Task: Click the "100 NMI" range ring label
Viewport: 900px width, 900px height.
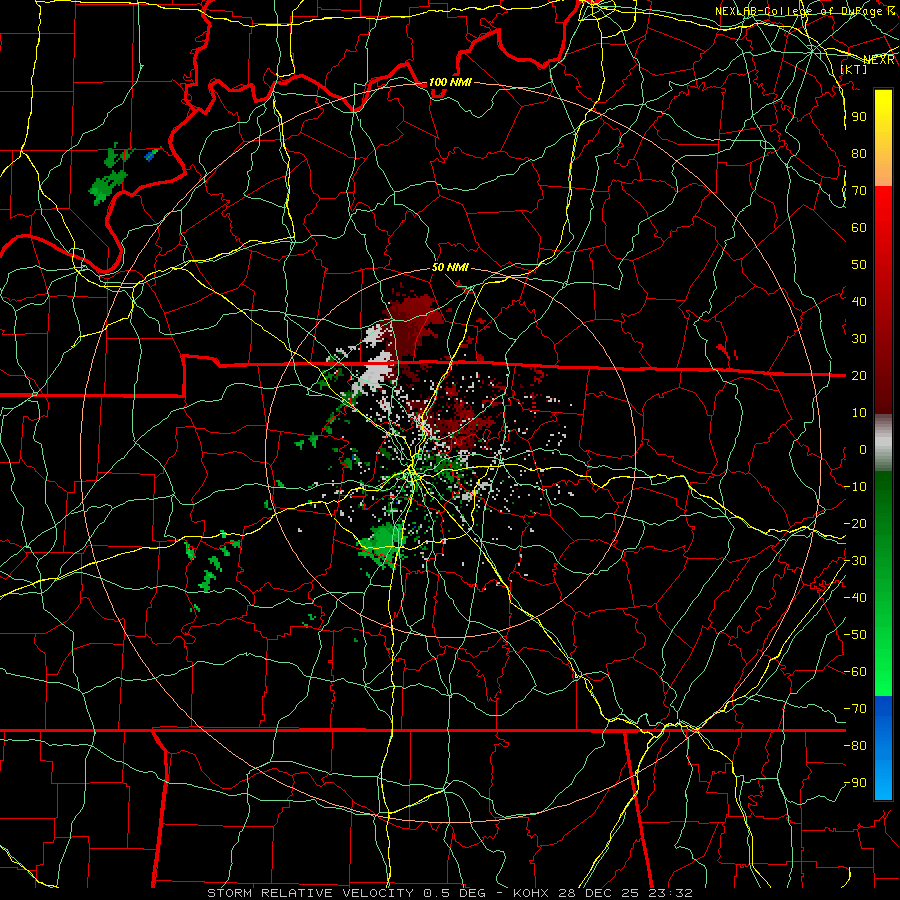Action: (450, 82)
